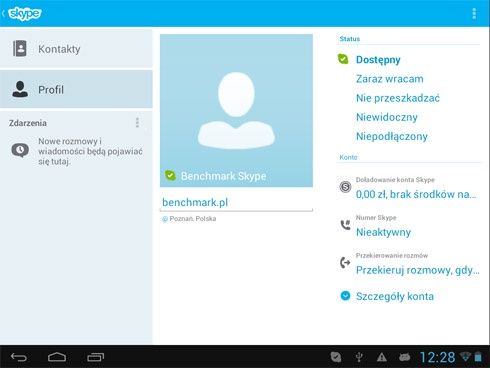This screenshot has width=490, height=368.
Task: Tap the recent apps button
Action: point(96,357)
